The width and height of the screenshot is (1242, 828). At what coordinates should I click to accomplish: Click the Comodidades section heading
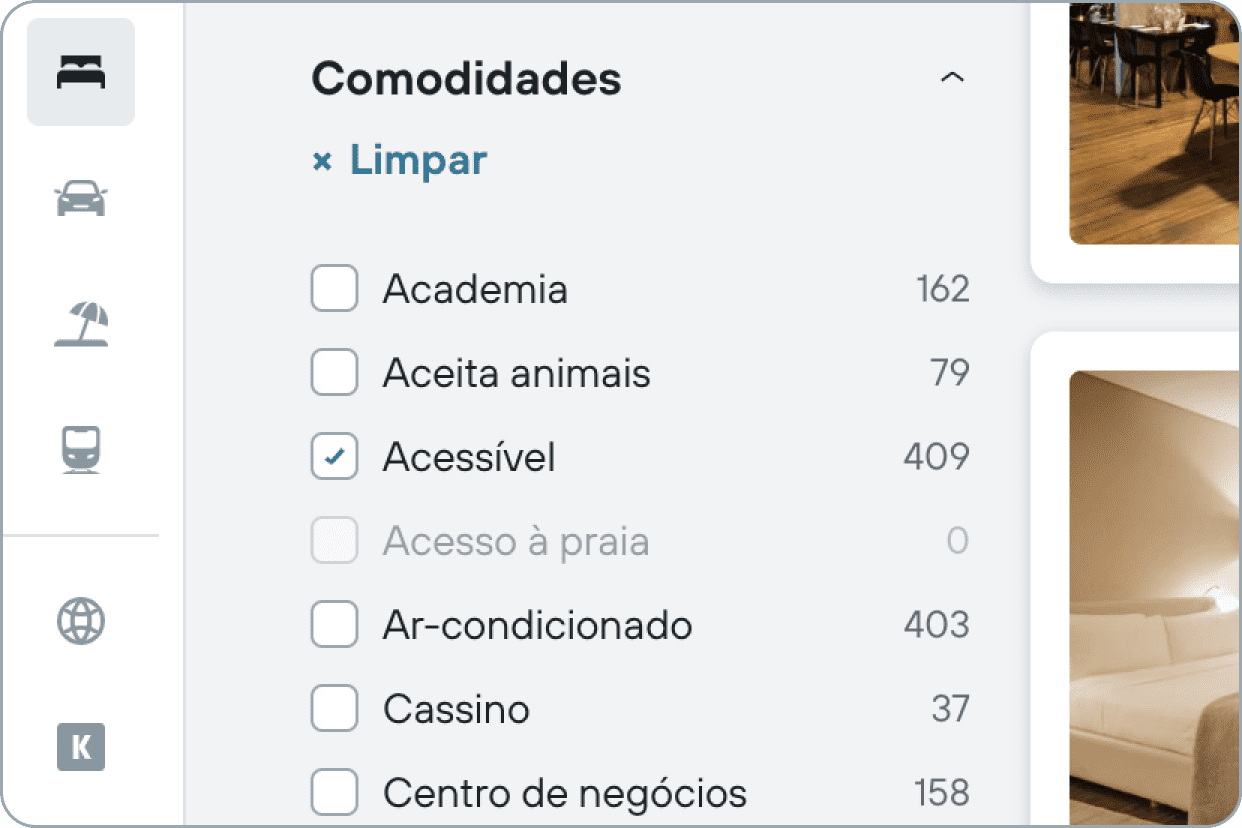(466, 78)
